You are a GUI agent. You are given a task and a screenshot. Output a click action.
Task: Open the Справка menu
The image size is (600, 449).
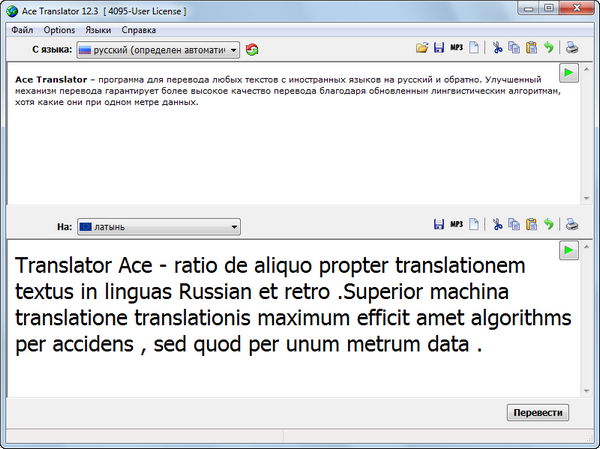point(140,30)
